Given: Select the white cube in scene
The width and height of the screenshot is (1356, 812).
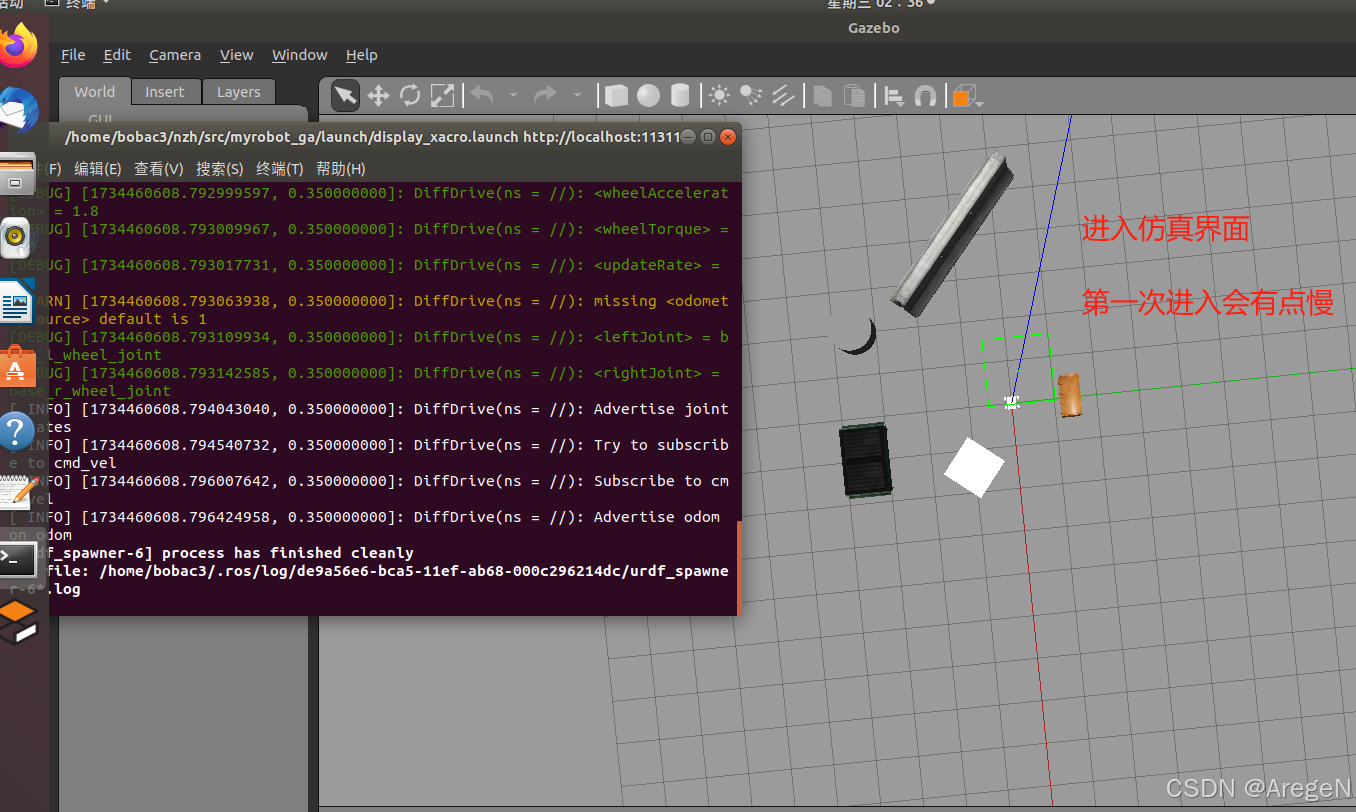Looking at the screenshot, I should pos(974,467).
